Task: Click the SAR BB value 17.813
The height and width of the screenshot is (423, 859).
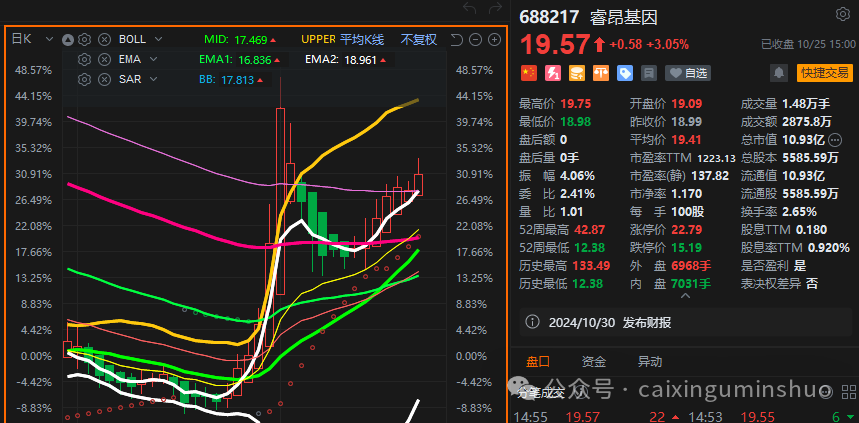Action: [238, 80]
